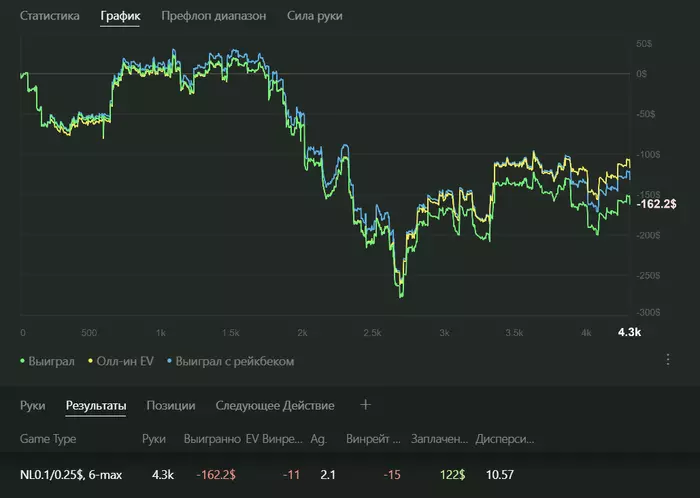Switch to the Статистика tab
The height and width of the screenshot is (498, 700).
[50, 16]
